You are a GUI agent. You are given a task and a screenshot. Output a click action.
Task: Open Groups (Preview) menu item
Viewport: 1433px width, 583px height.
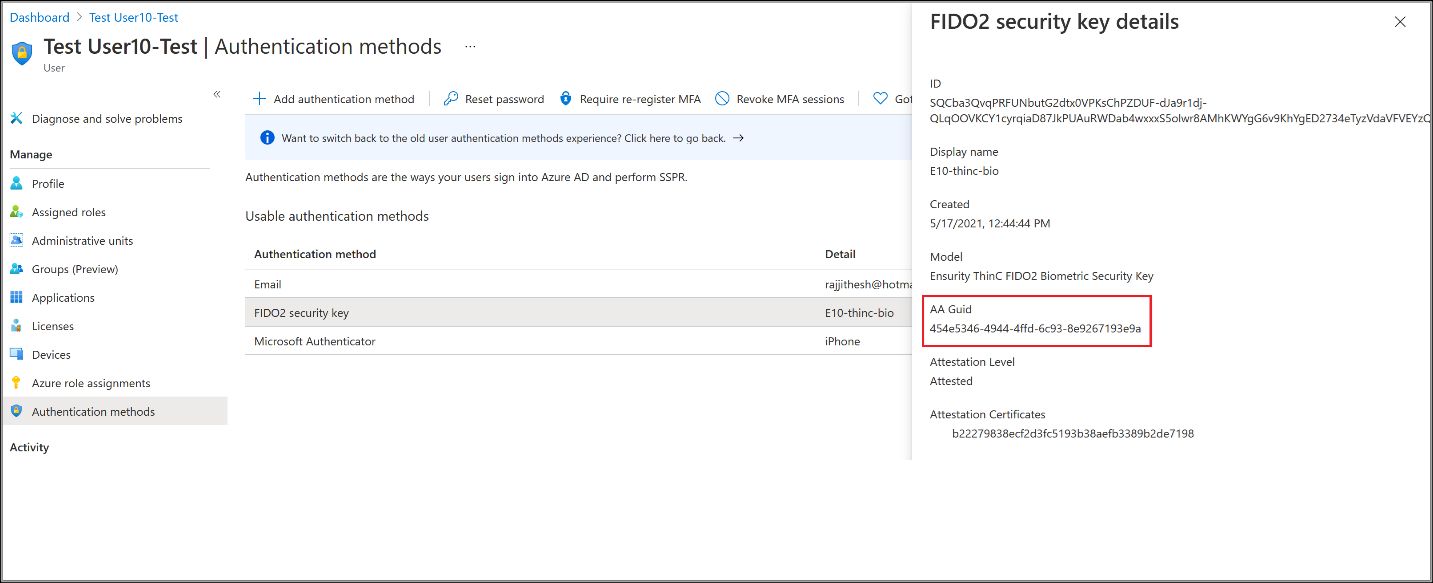tap(74, 269)
